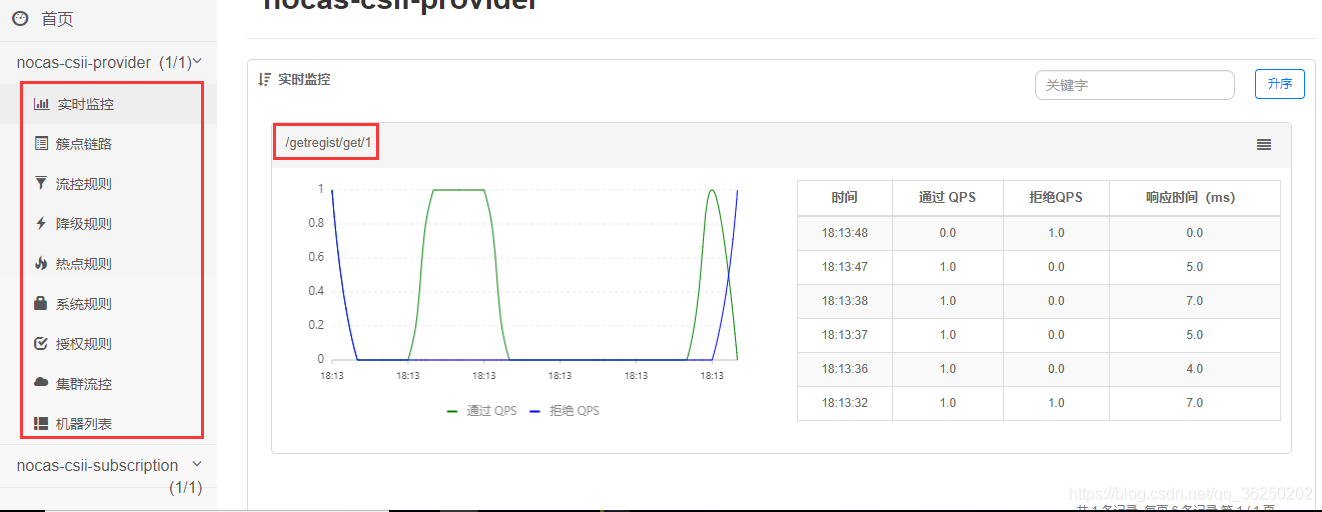Click the filter icon for 流控规则

coord(41,183)
